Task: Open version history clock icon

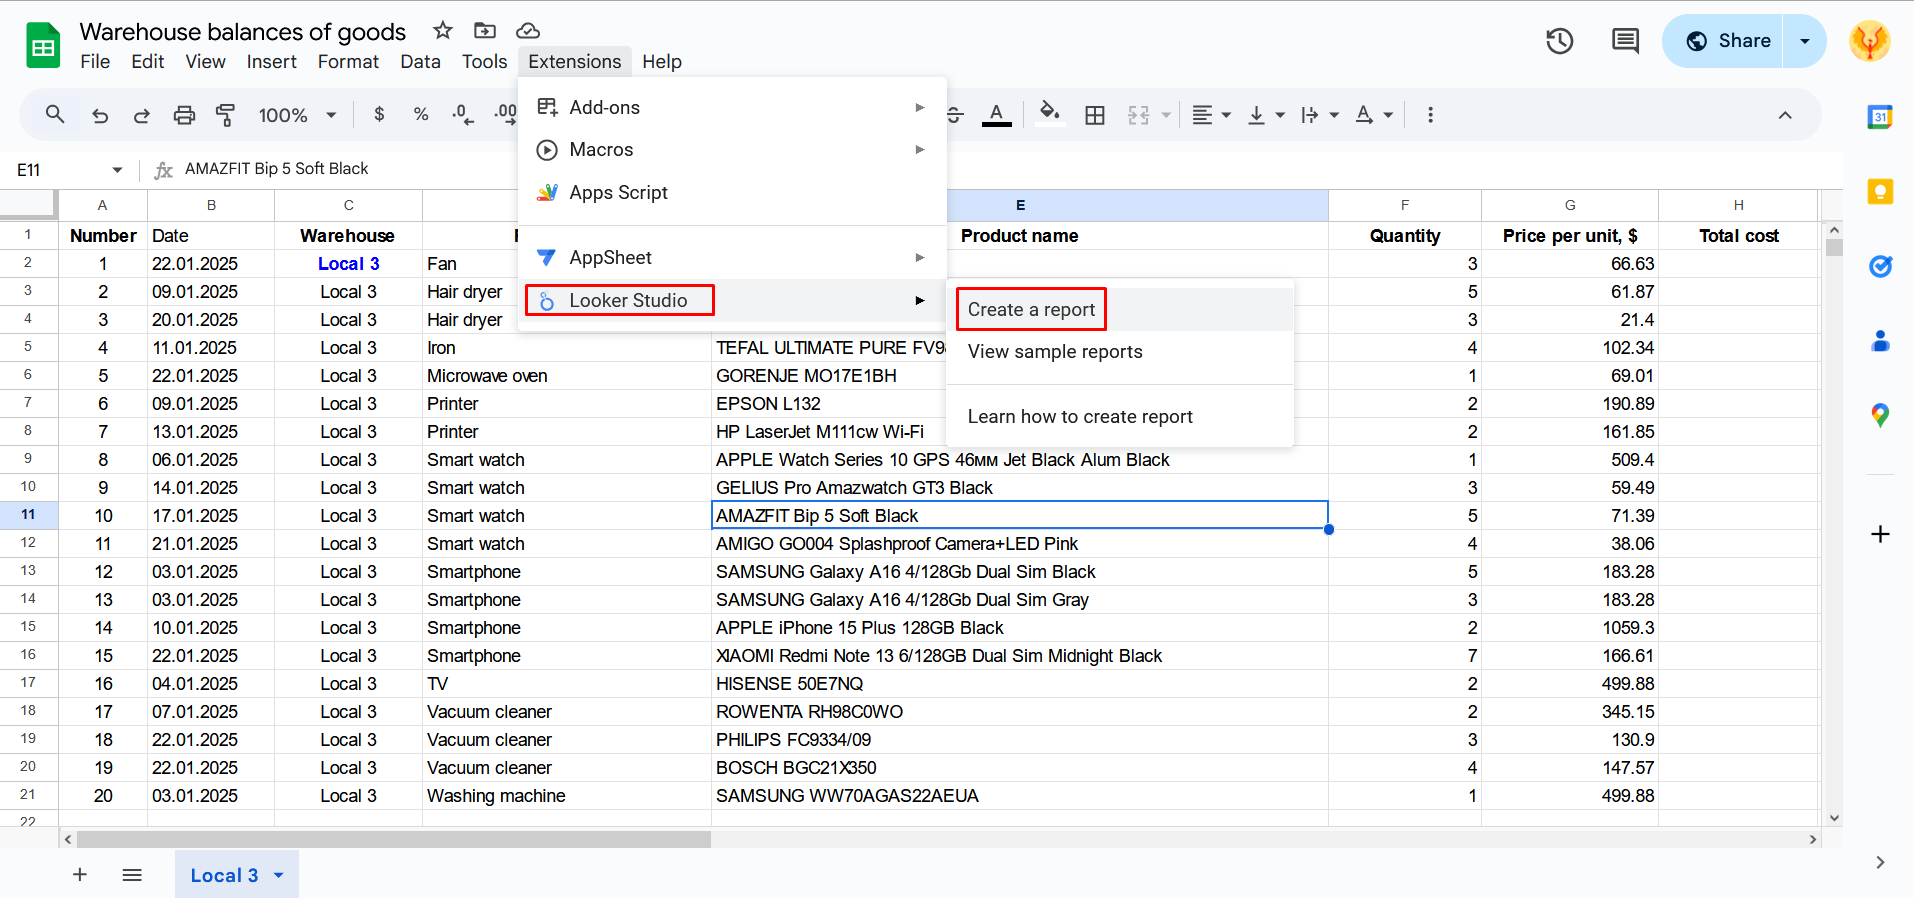Action: pyautogui.click(x=1560, y=41)
